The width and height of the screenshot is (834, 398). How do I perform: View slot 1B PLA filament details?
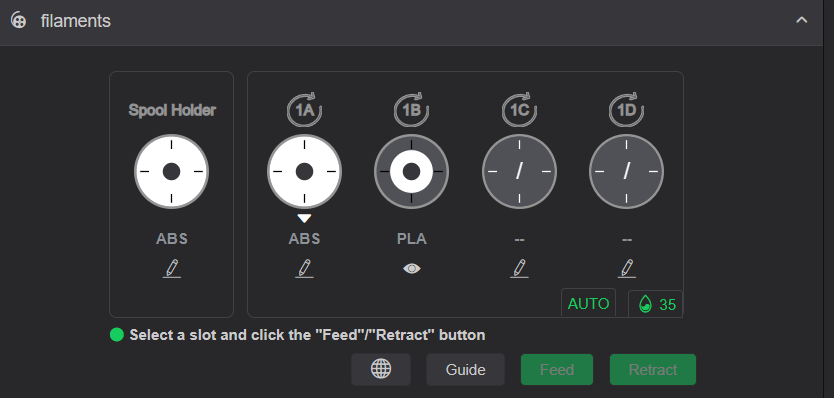click(x=412, y=269)
